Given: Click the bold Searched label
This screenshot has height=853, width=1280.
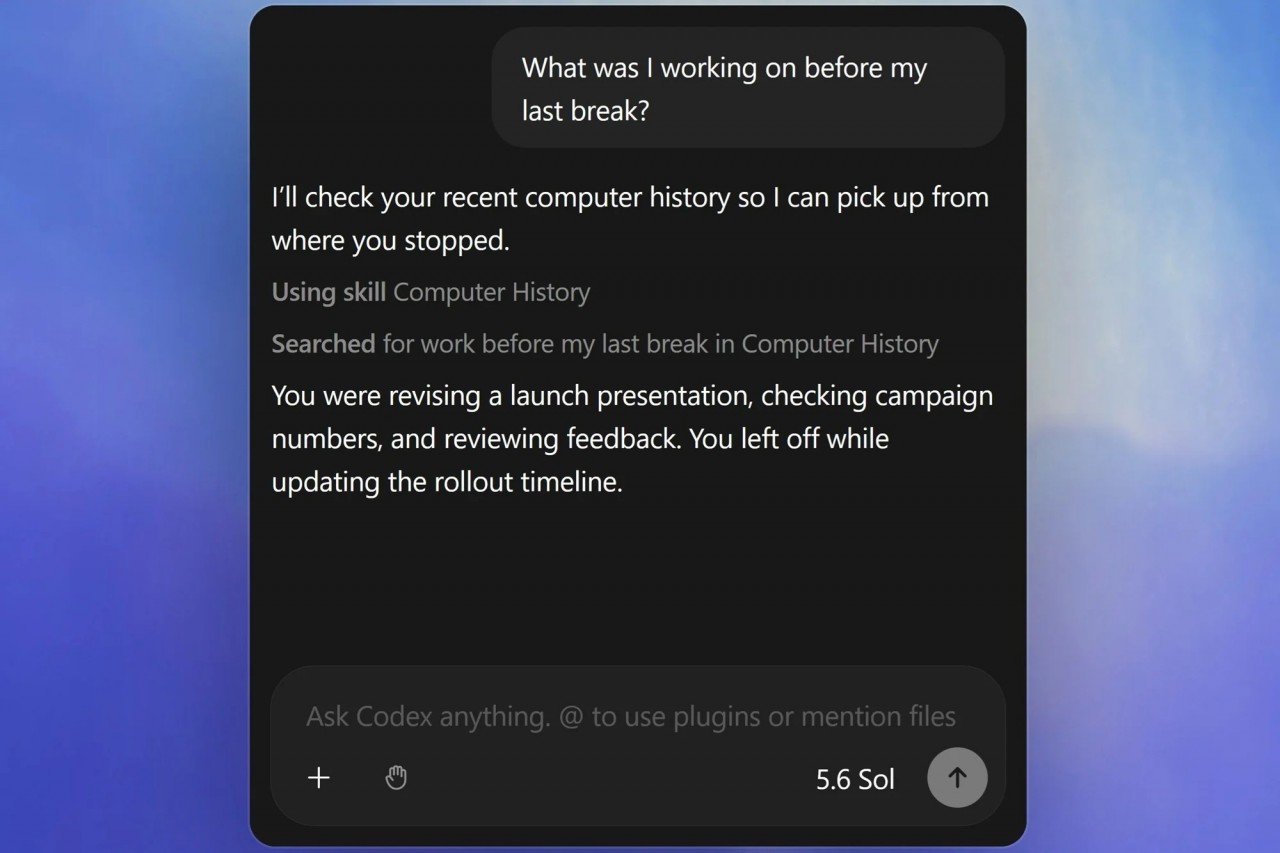Looking at the screenshot, I should click(x=323, y=344).
